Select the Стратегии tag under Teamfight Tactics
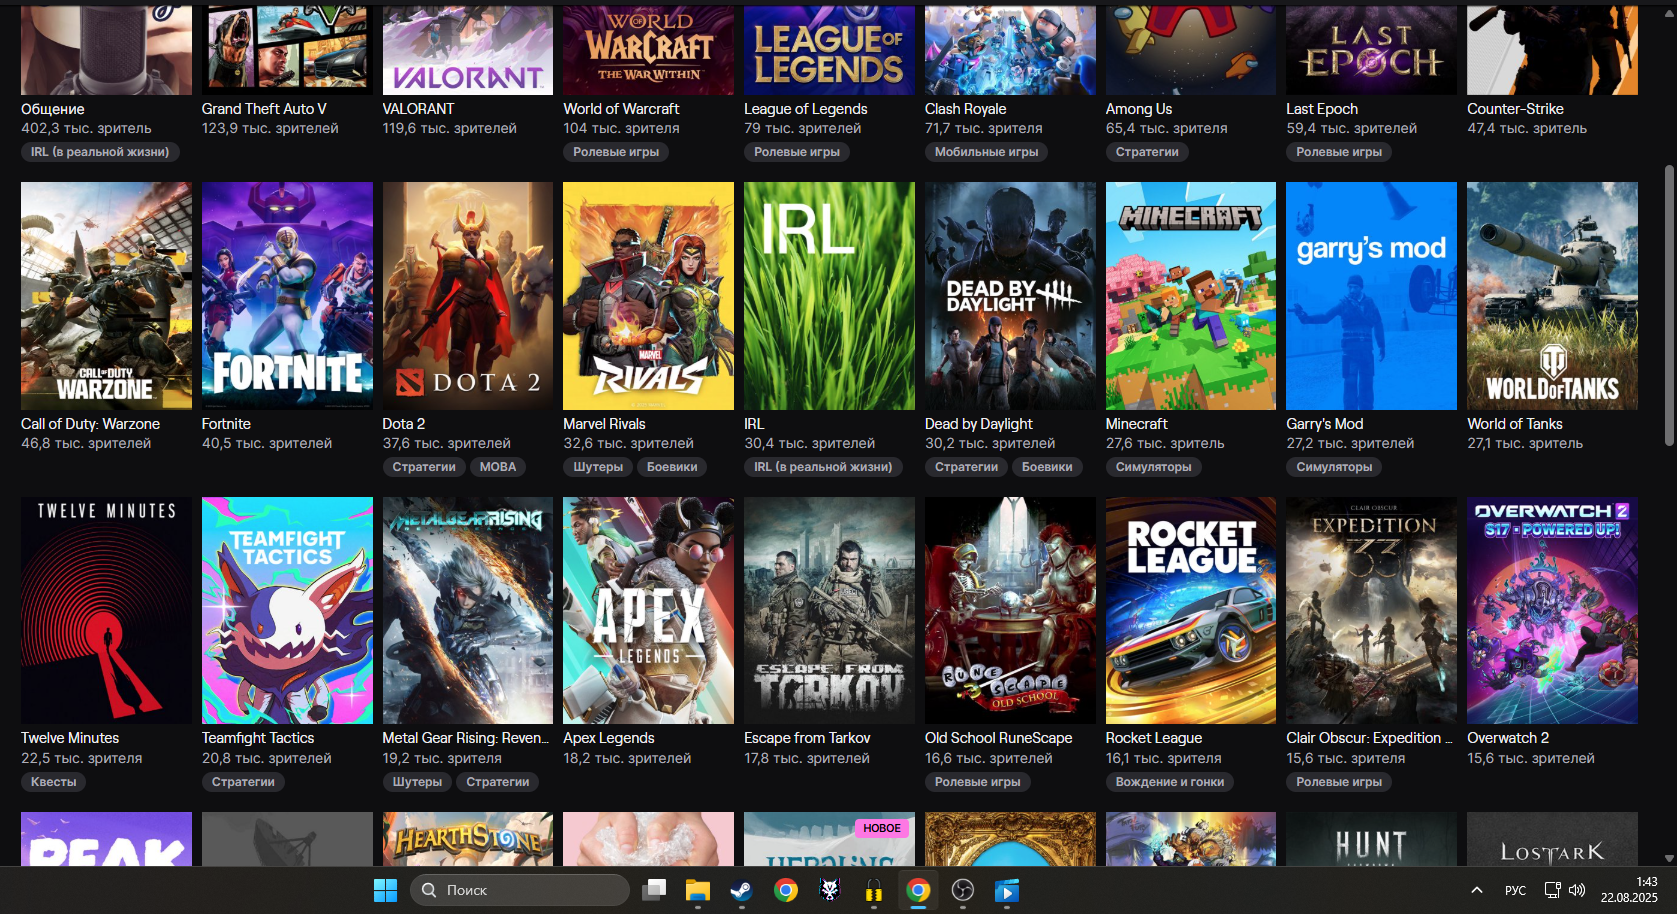 click(243, 782)
